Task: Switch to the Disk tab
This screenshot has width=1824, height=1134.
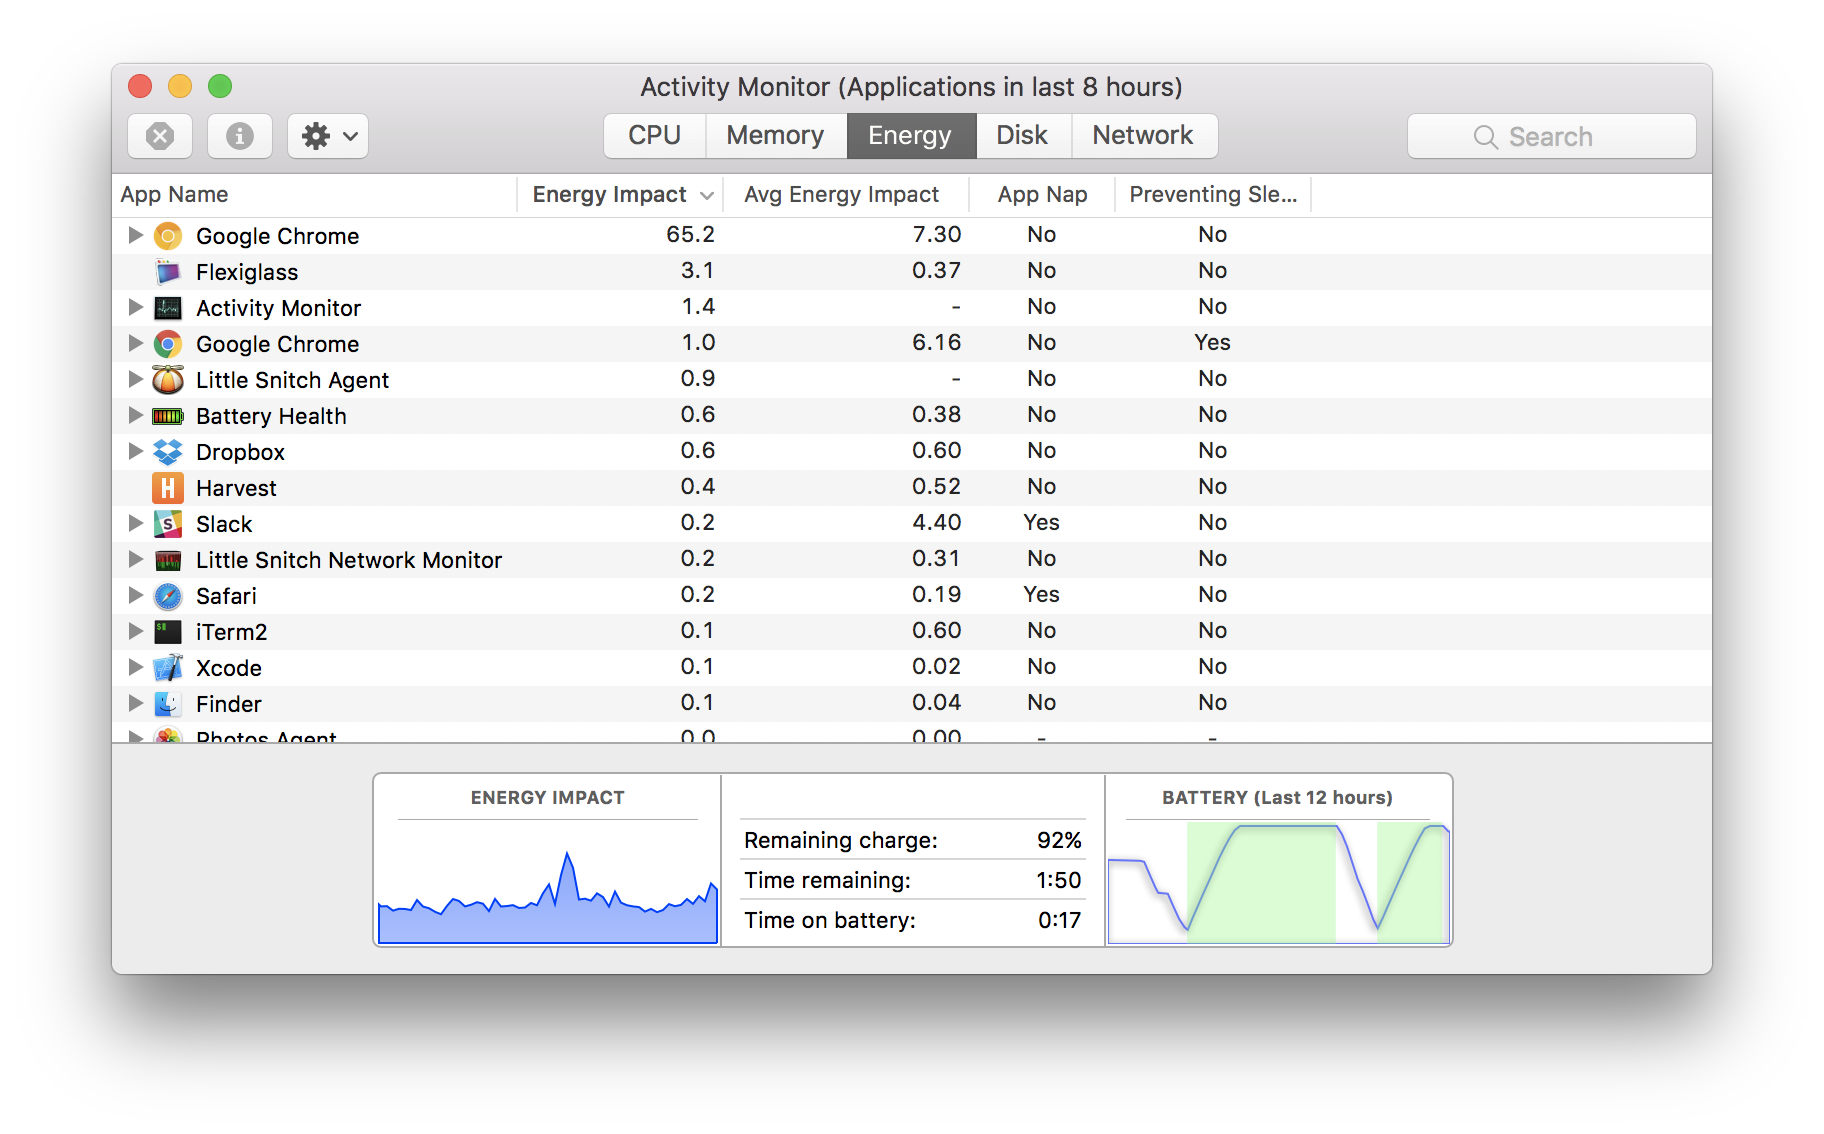Action: tap(1022, 135)
